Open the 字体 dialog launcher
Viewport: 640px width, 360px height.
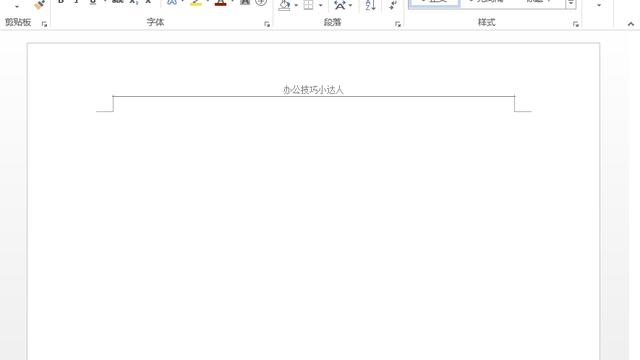click(267, 24)
